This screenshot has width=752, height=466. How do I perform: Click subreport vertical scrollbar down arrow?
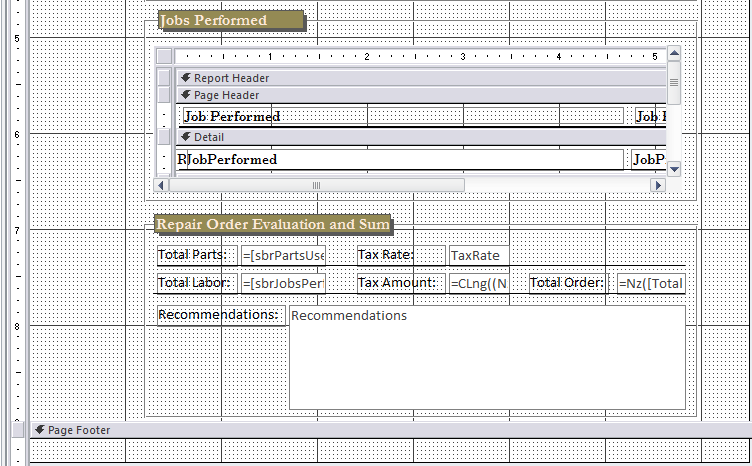tap(674, 169)
